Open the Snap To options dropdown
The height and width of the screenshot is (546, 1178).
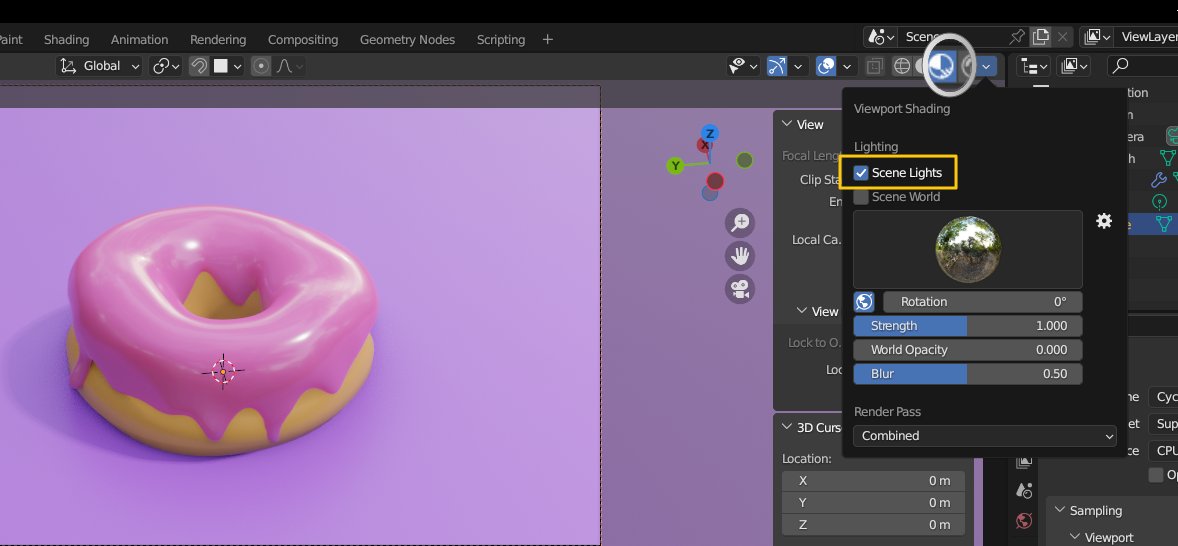tap(228, 66)
